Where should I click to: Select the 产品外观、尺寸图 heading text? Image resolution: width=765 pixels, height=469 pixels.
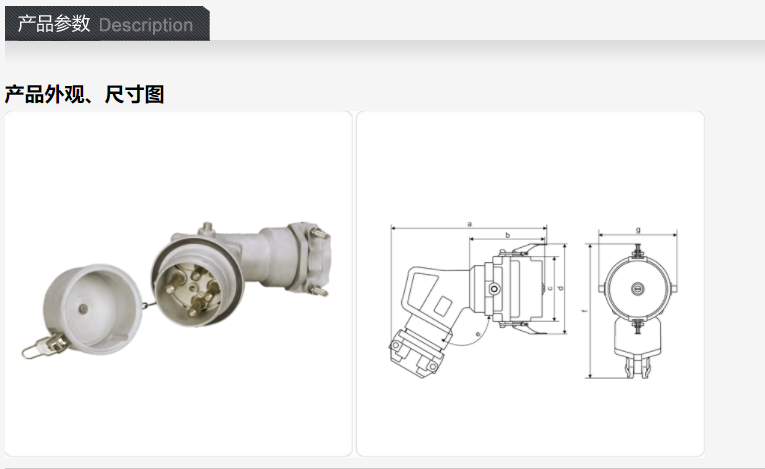pyautogui.click(x=84, y=94)
